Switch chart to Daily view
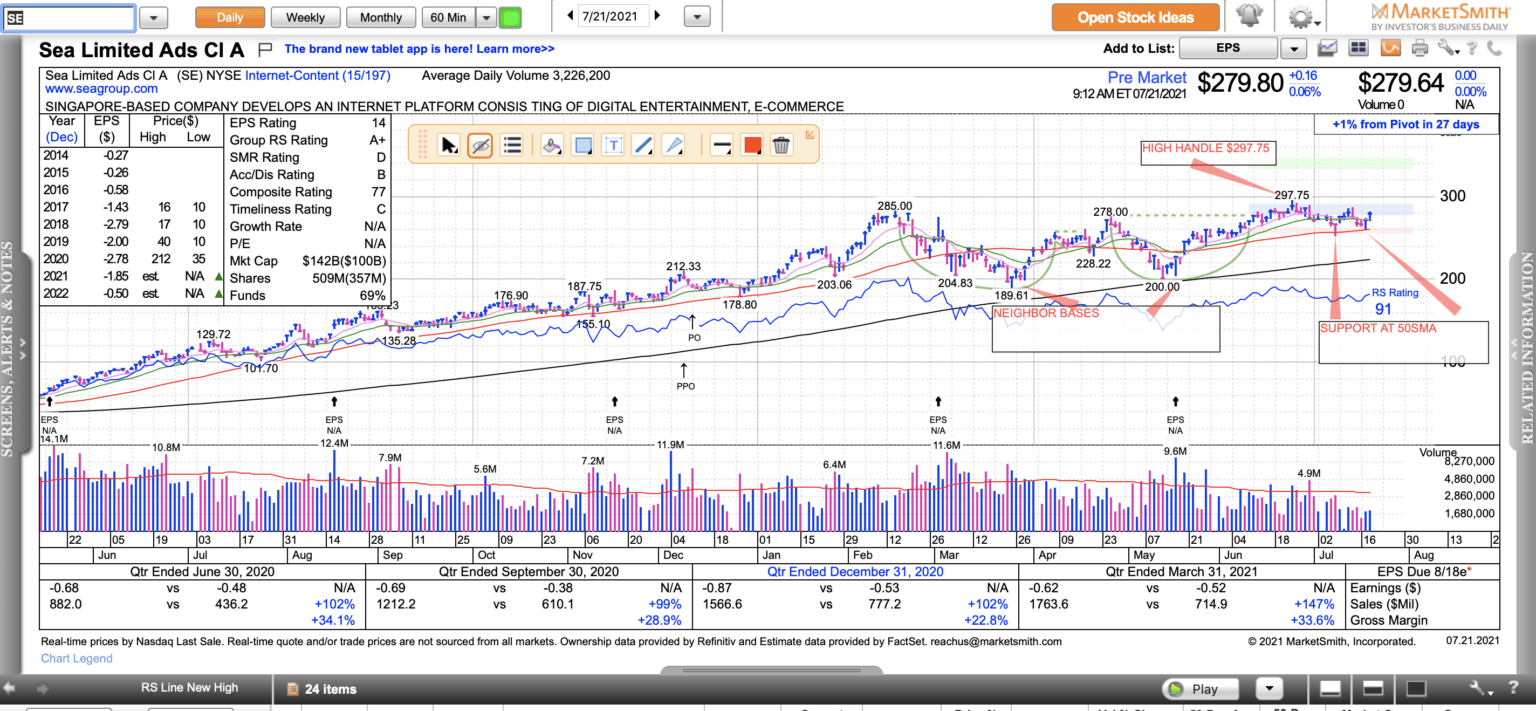This screenshot has height=711, width=1536. tap(230, 17)
